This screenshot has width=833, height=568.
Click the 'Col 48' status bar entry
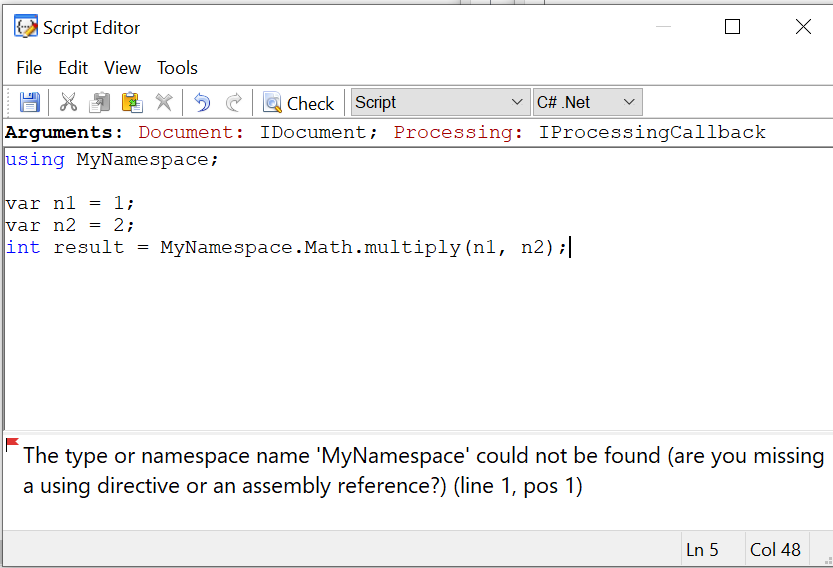775,549
